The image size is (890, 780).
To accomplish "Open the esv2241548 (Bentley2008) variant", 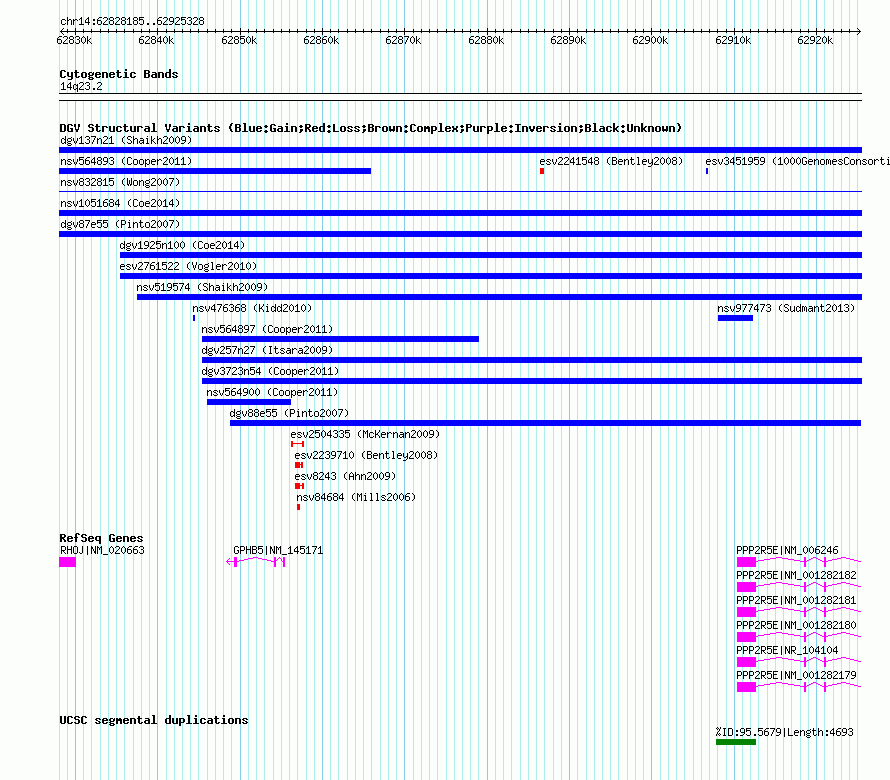I will click(x=611, y=161).
